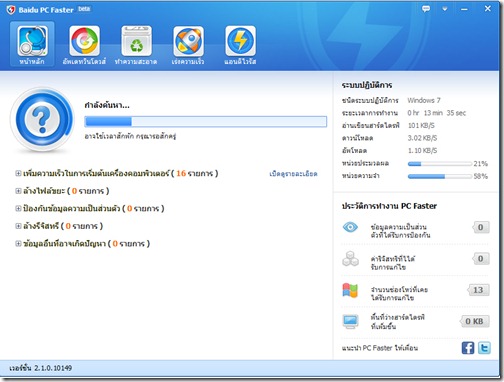Click the recommend PC Faster to friends text

(380, 348)
